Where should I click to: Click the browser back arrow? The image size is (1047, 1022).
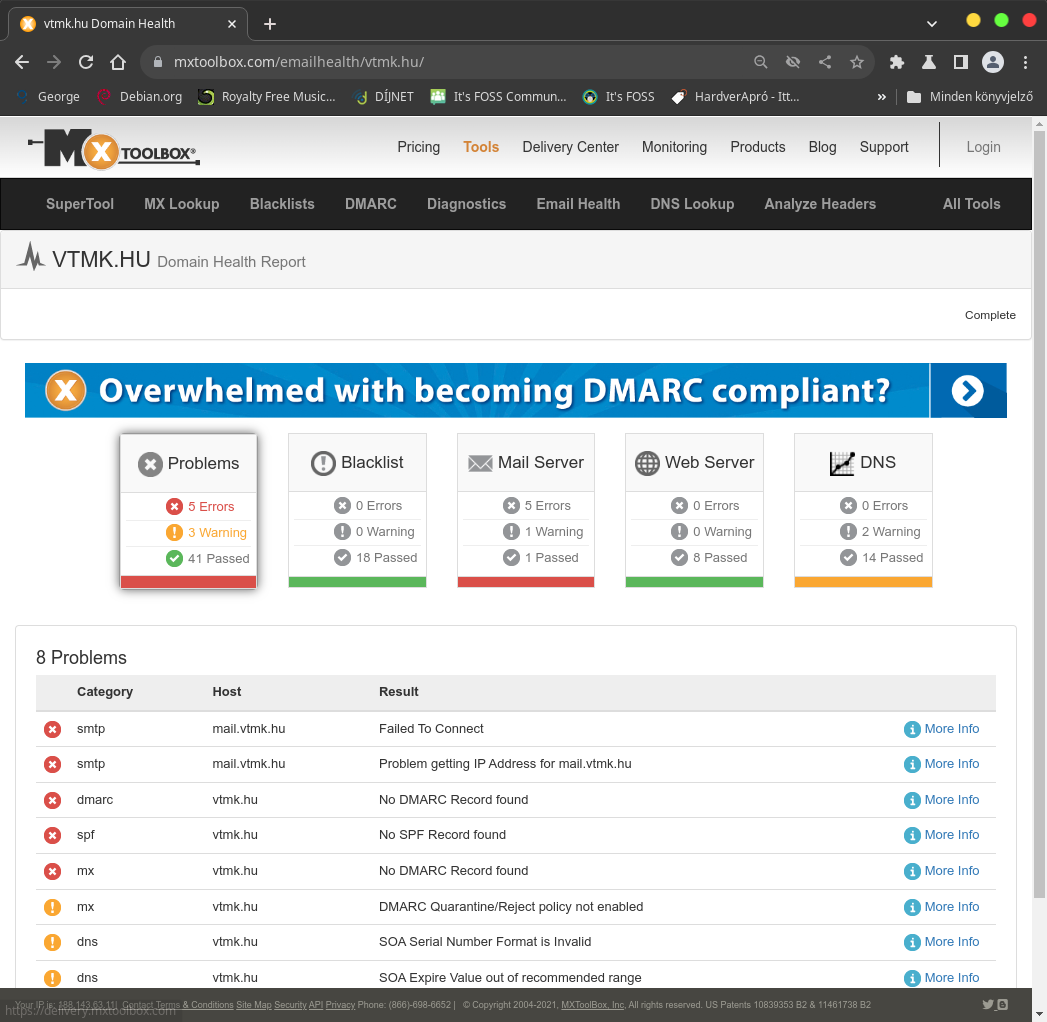tap(22, 62)
